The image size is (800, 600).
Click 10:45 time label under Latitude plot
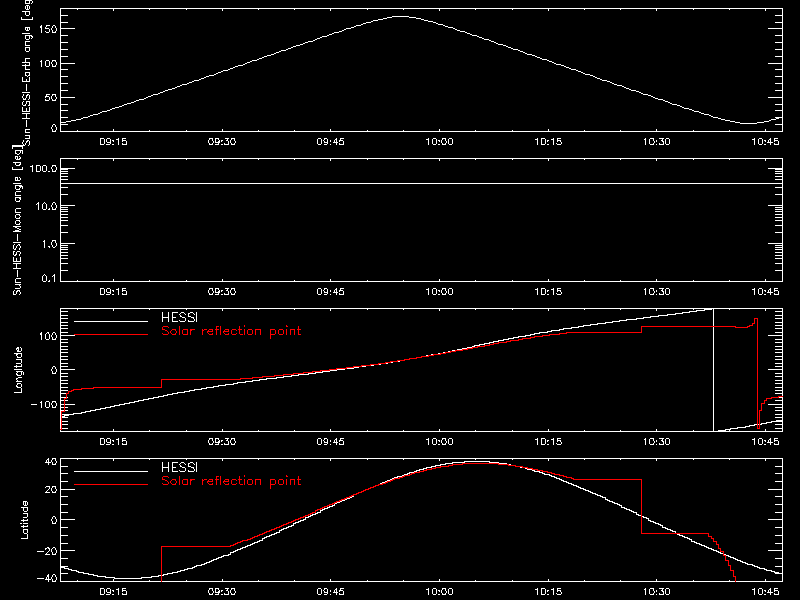[x=765, y=592]
